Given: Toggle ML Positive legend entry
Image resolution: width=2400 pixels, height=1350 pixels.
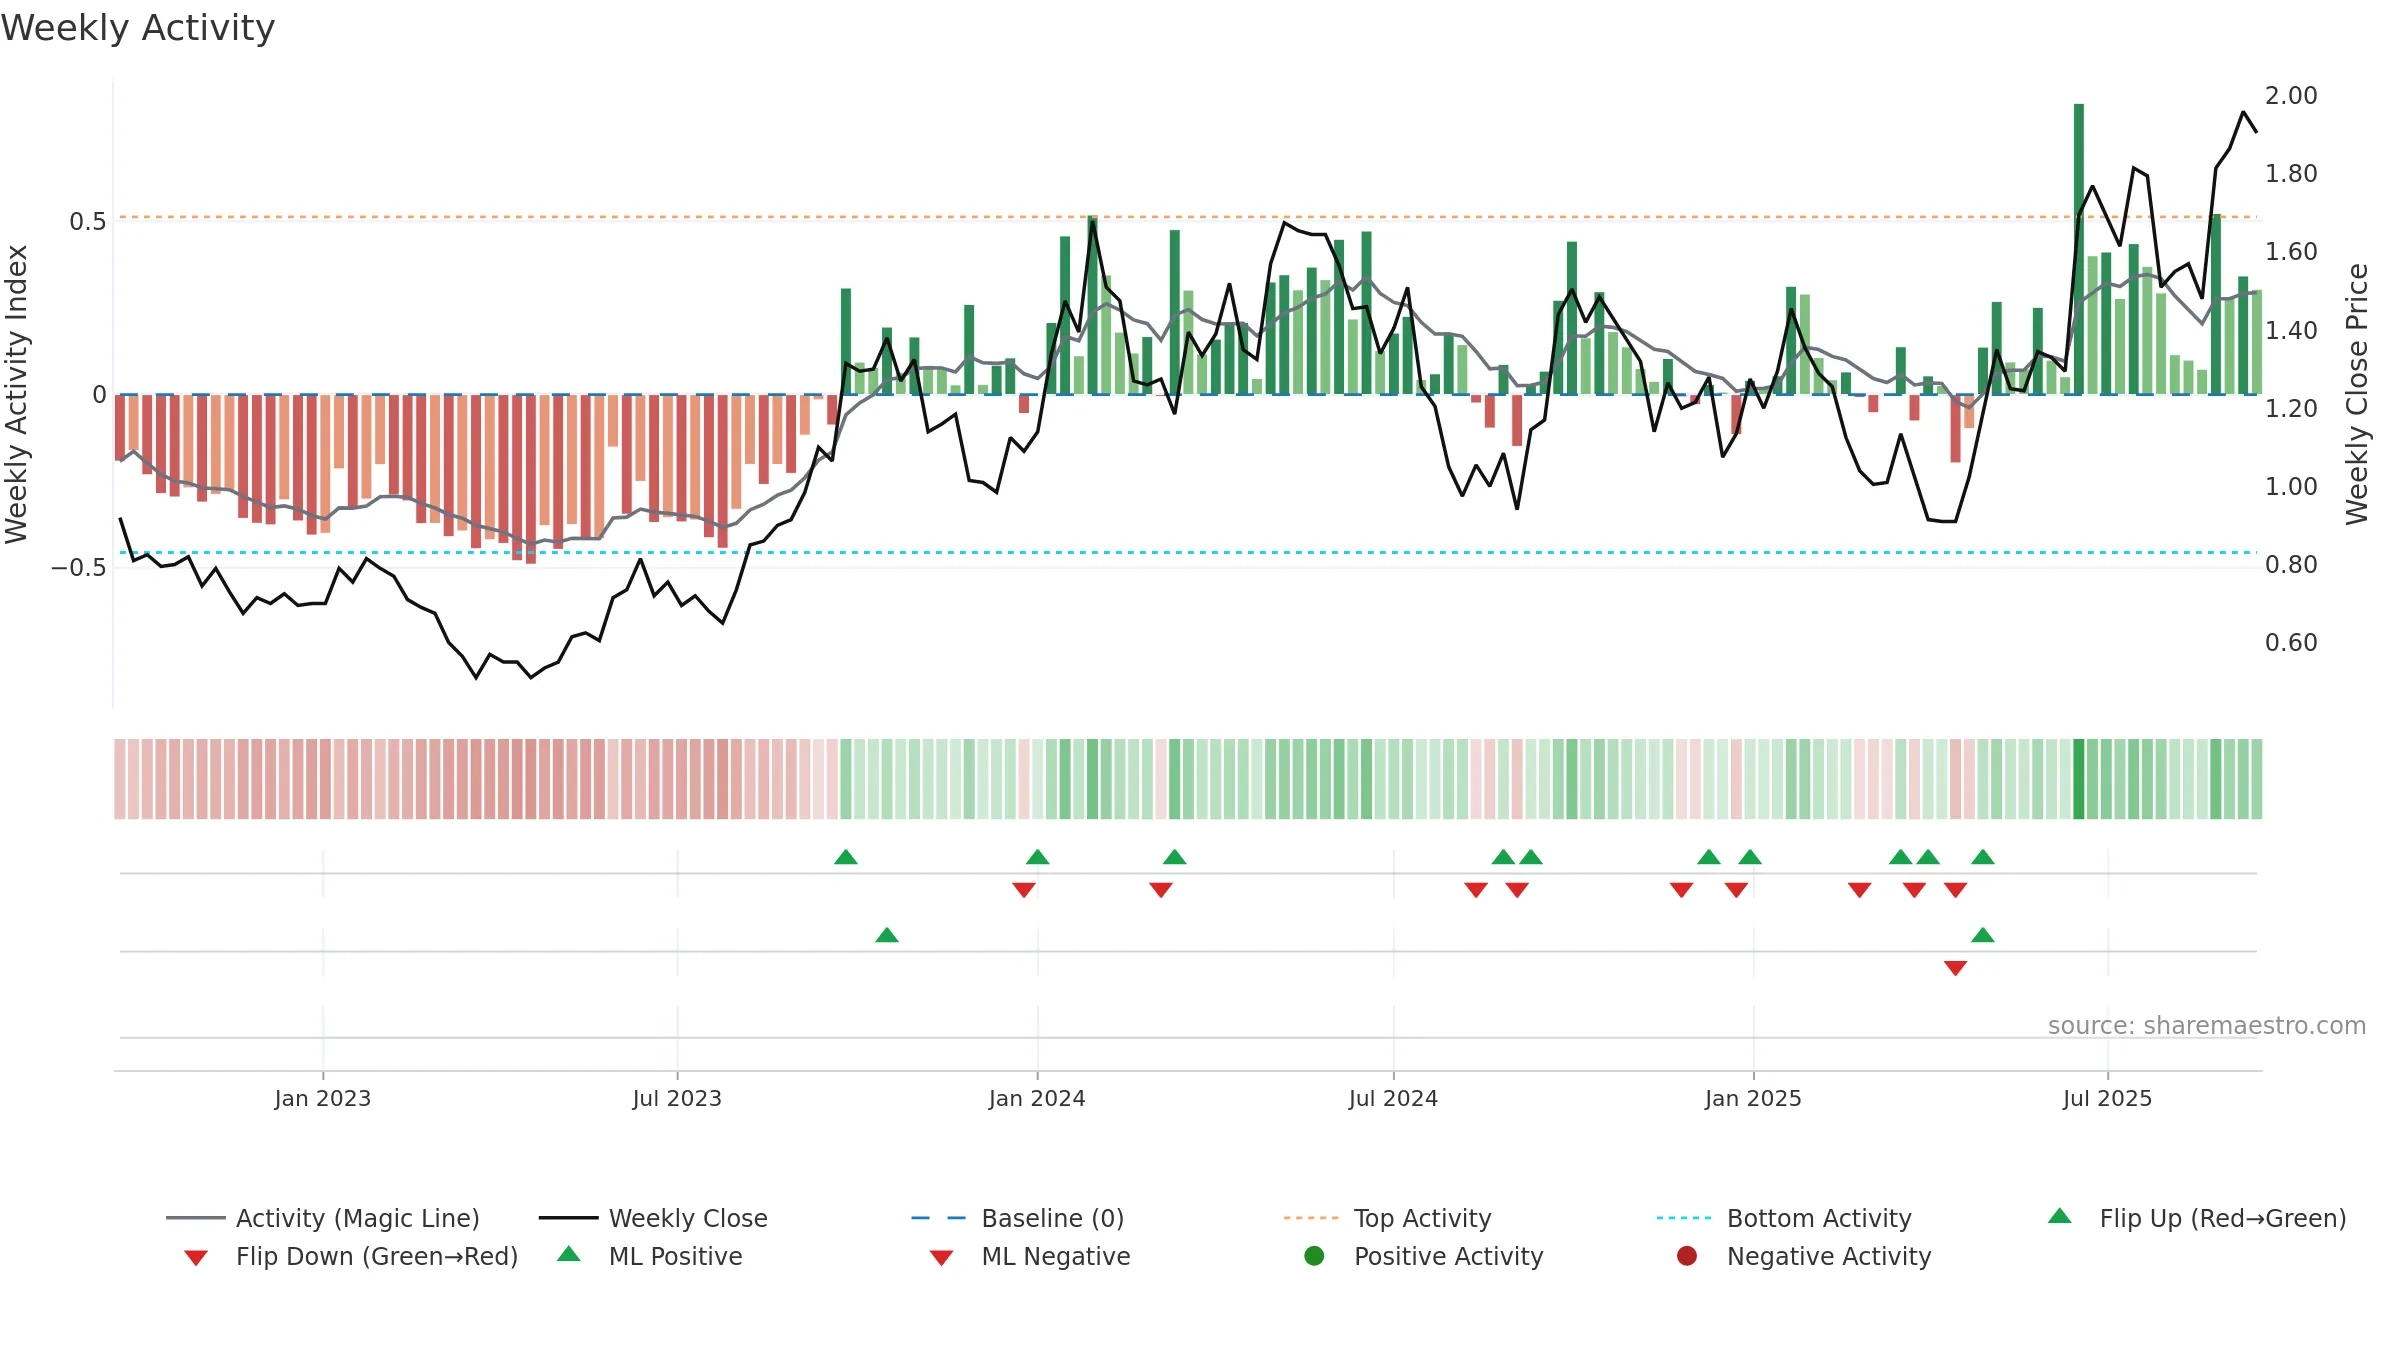Looking at the screenshot, I should click(x=650, y=1256).
